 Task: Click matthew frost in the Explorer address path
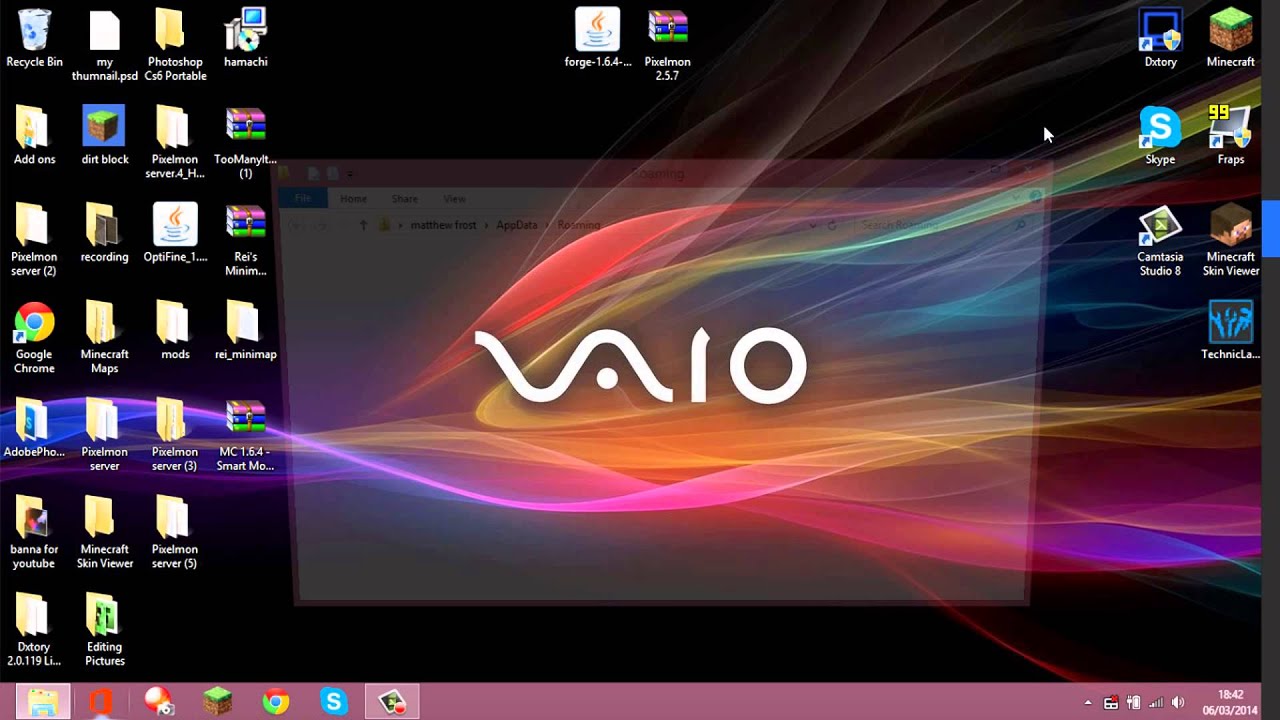point(443,225)
